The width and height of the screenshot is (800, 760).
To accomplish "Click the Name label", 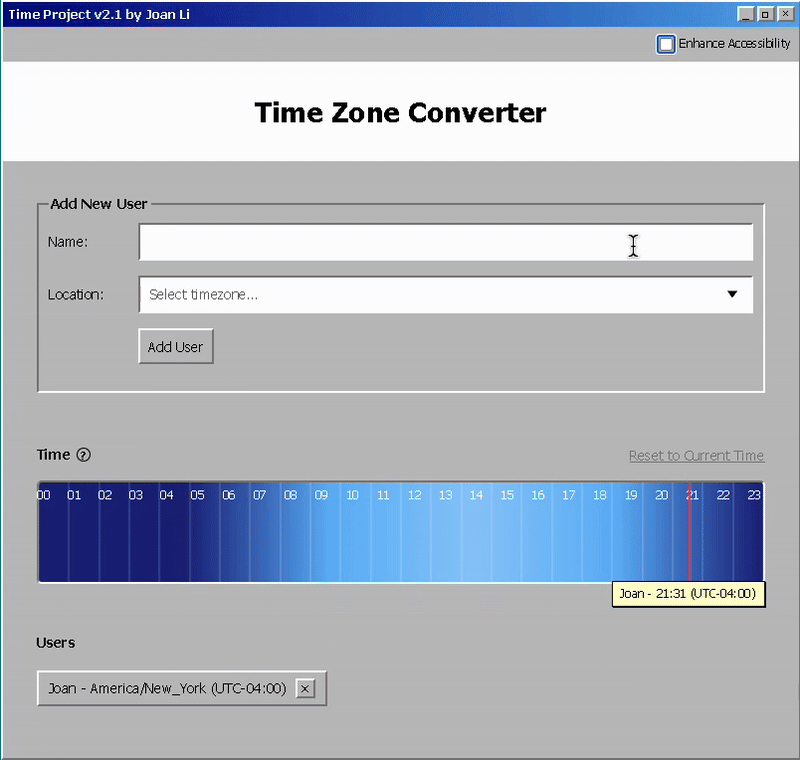I will coord(68,242).
